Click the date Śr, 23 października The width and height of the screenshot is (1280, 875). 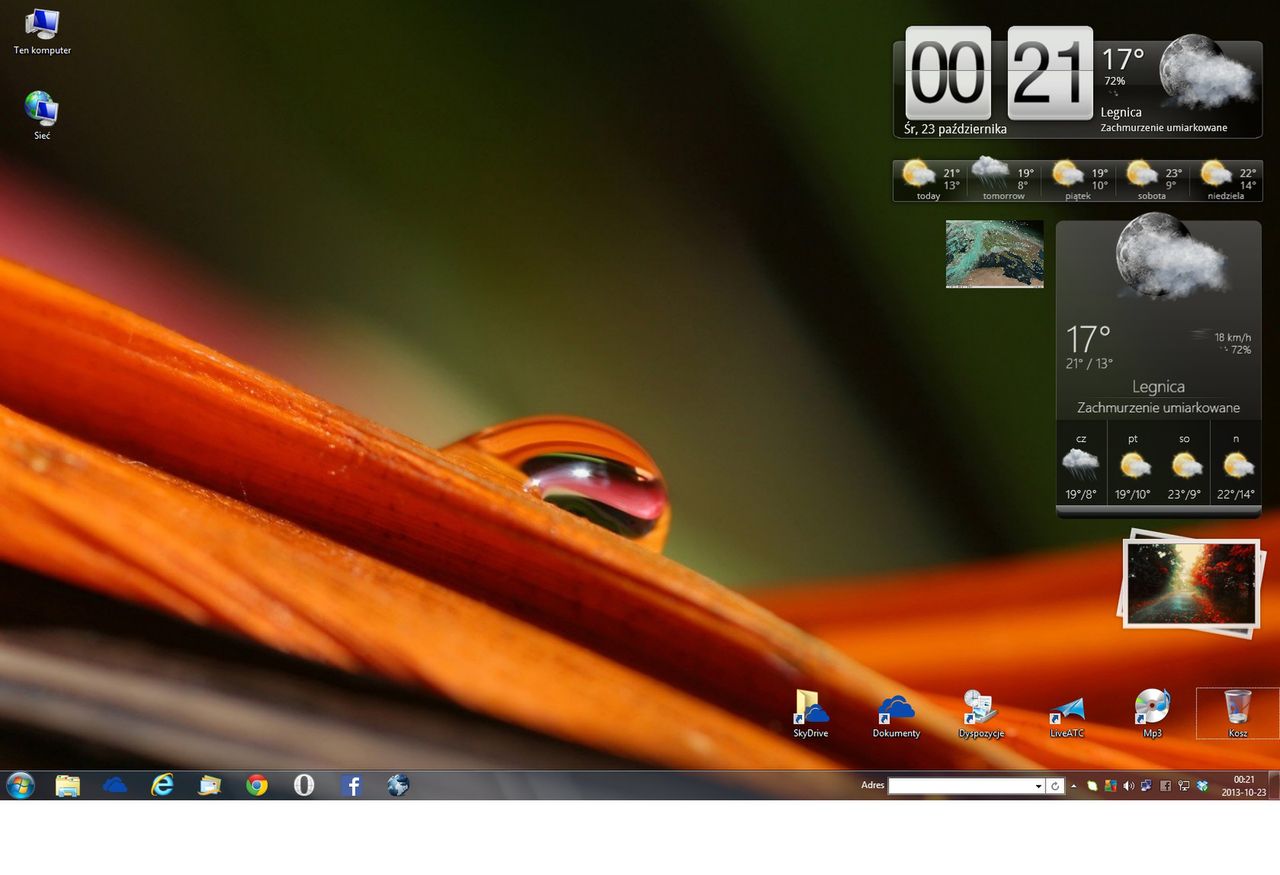(955, 129)
